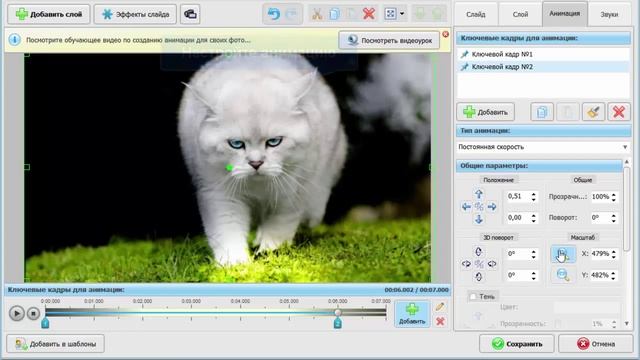This screenshot has width=640, height=360.
Task: Click the Добавить слой button
Action: coord(49,14)
